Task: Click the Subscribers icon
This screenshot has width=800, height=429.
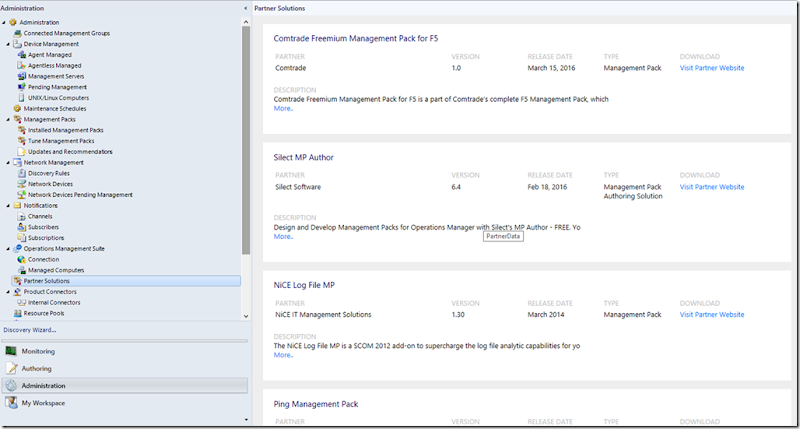Action: click(x=21, y=227)
